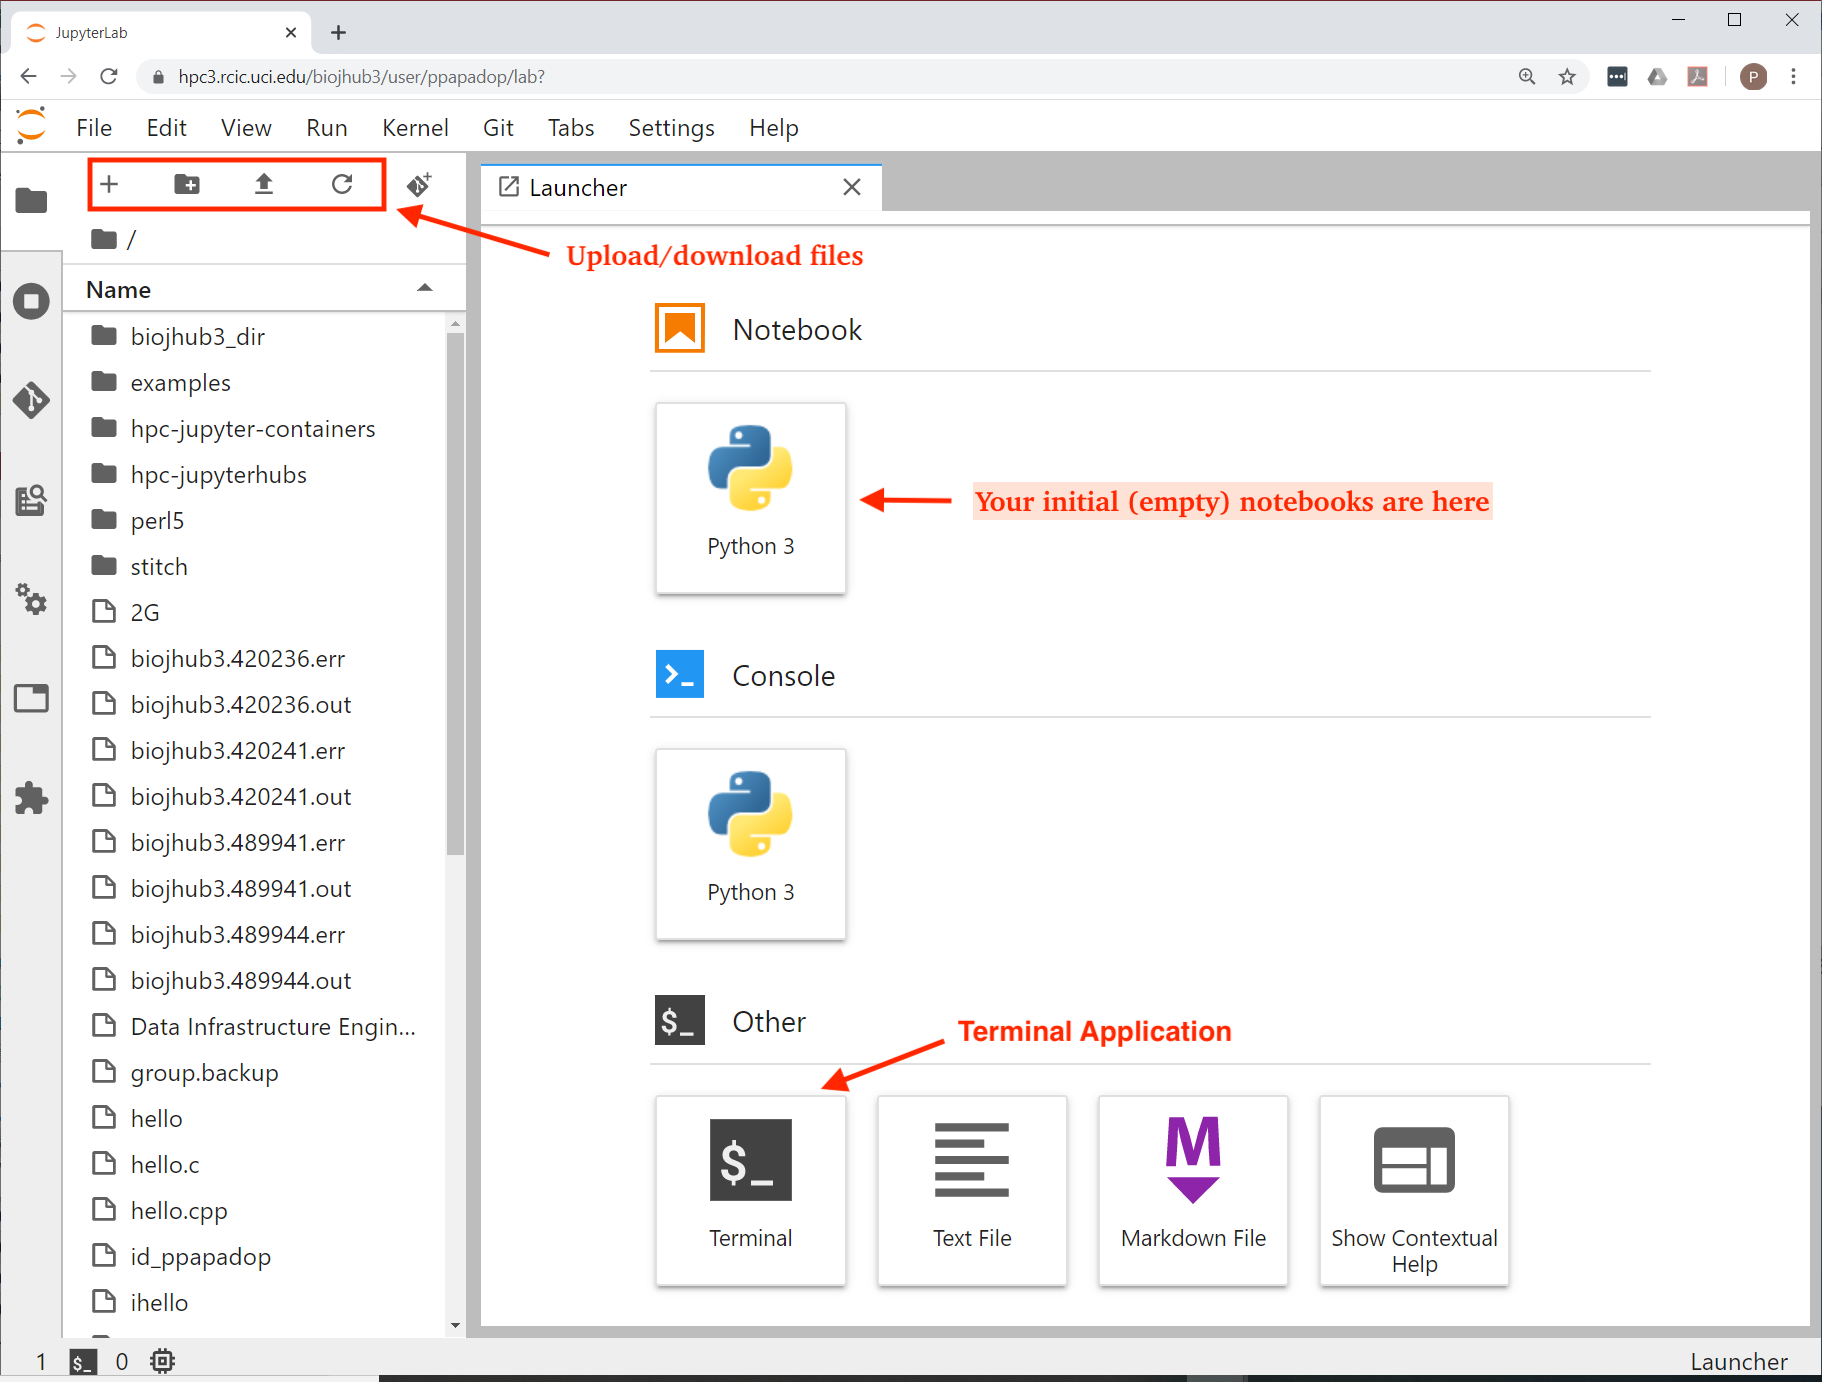Viewport: 1822px width, 1382px height.
Task: Open the View menu
Action: coord(246,128)
